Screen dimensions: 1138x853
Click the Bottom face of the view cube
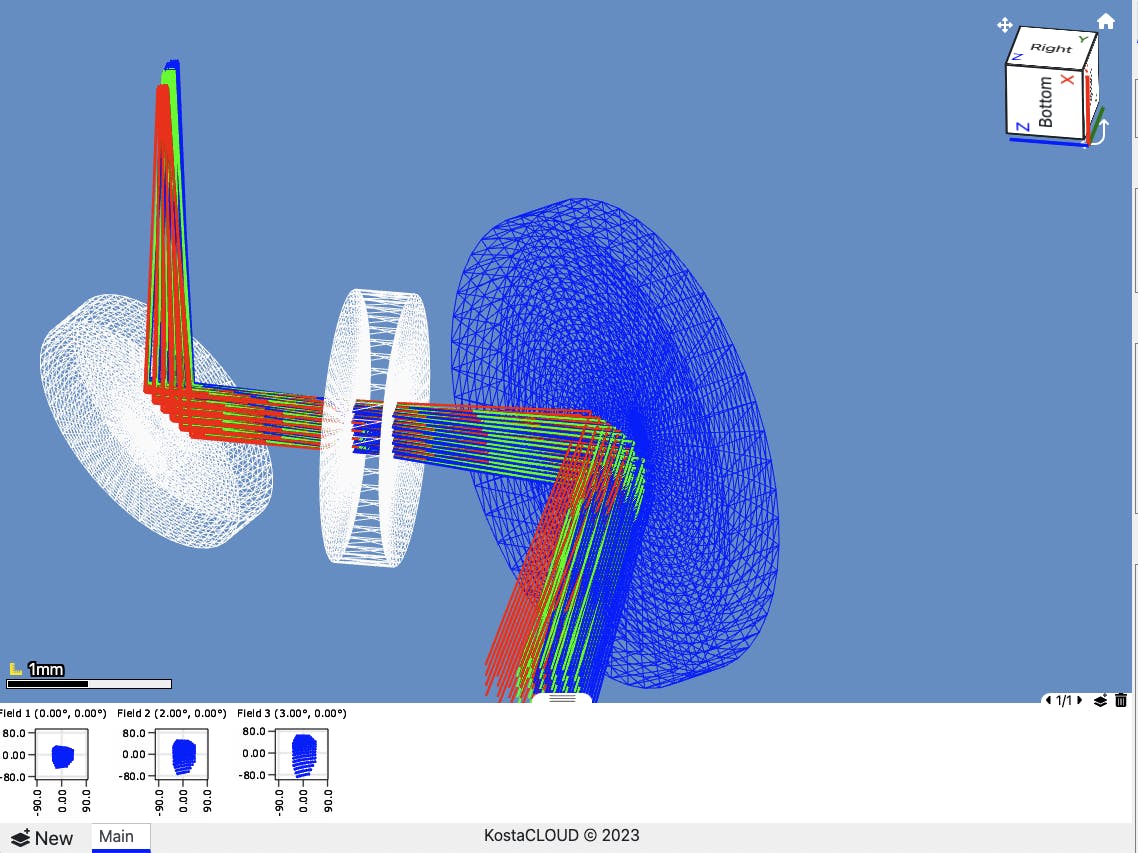(1045, 102)
